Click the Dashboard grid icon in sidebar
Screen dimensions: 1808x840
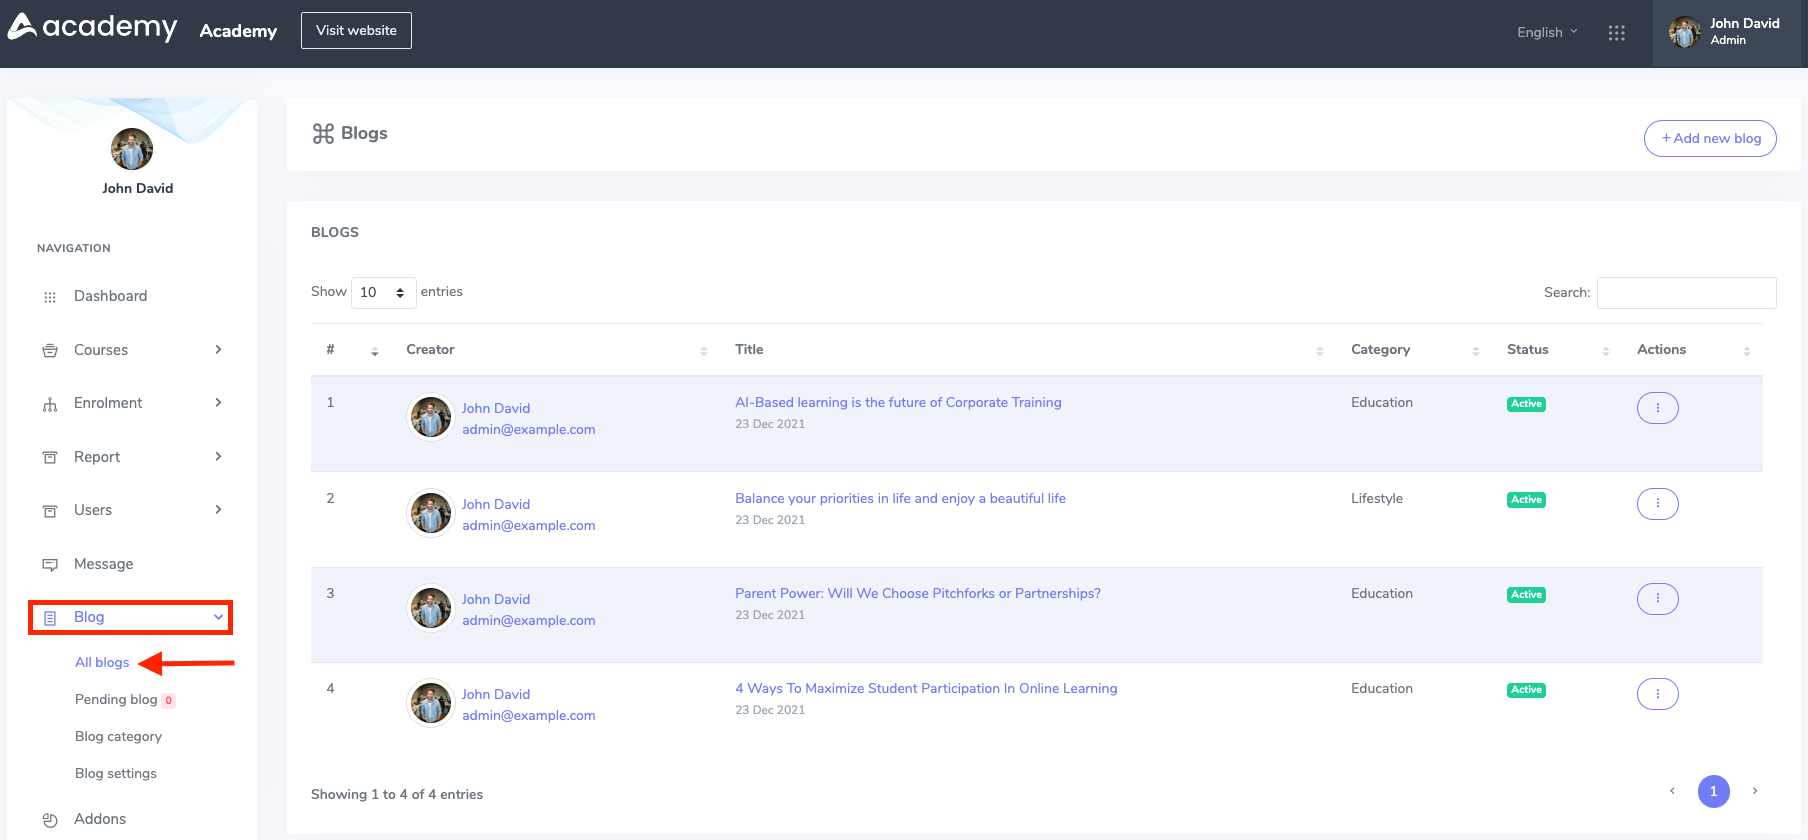click(x=50, y=297)
